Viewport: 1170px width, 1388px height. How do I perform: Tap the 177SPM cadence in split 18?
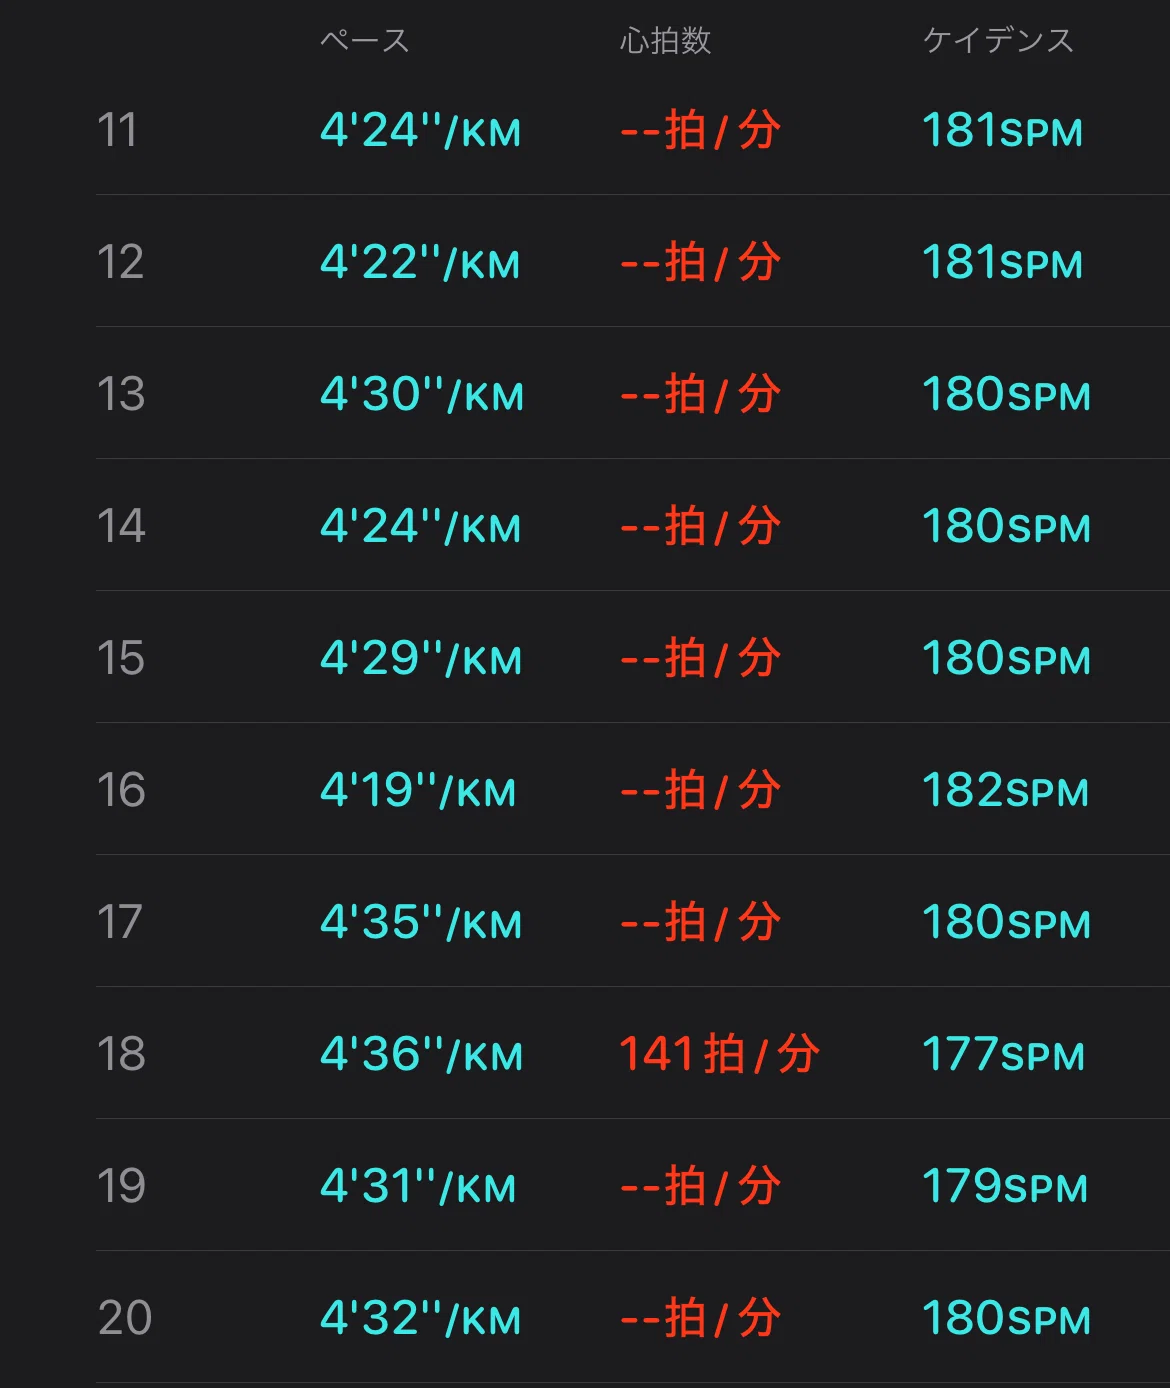click(1003, 1055)
